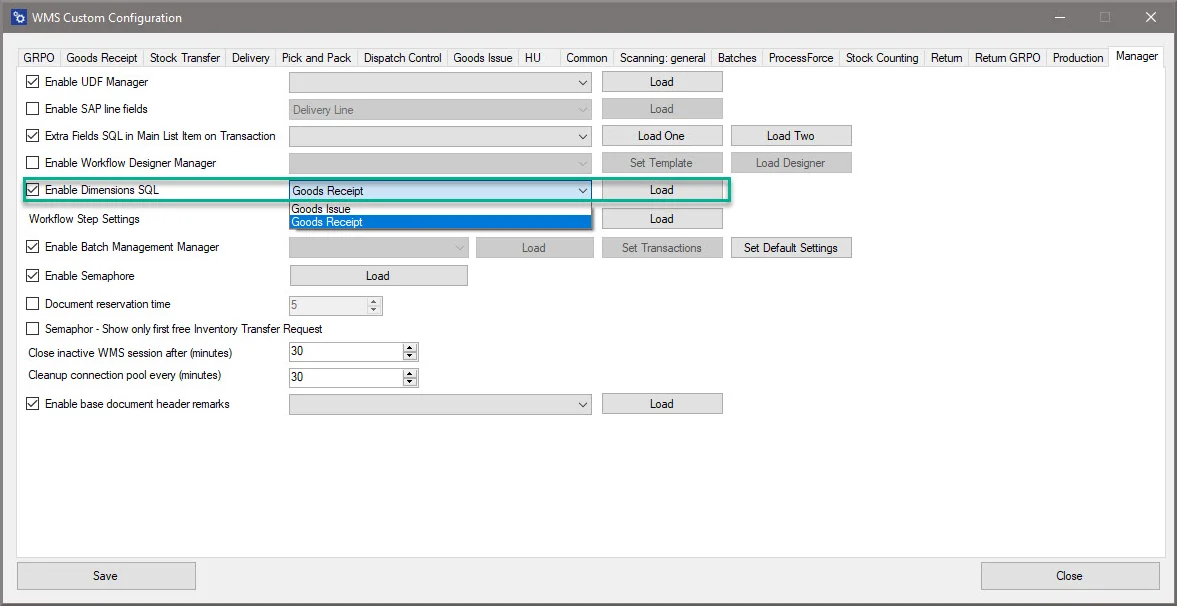Toggle the Enable UDF Manager checkbox
This screenshot has width=1177, height=606.
coord(32,82)
